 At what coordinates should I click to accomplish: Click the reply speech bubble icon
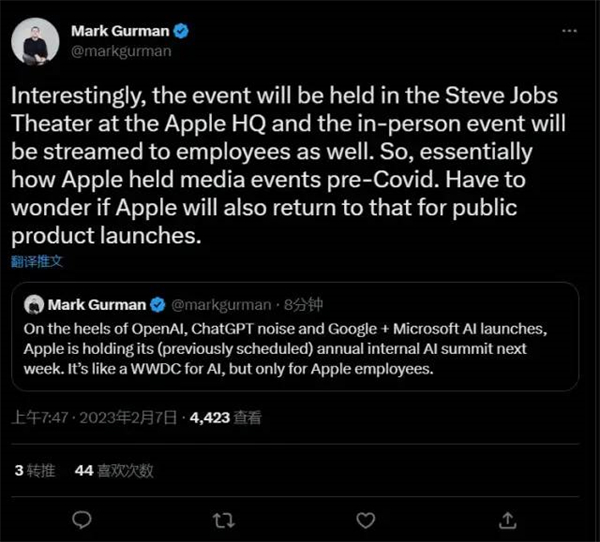pyautogui.click(x=82, y=520)
